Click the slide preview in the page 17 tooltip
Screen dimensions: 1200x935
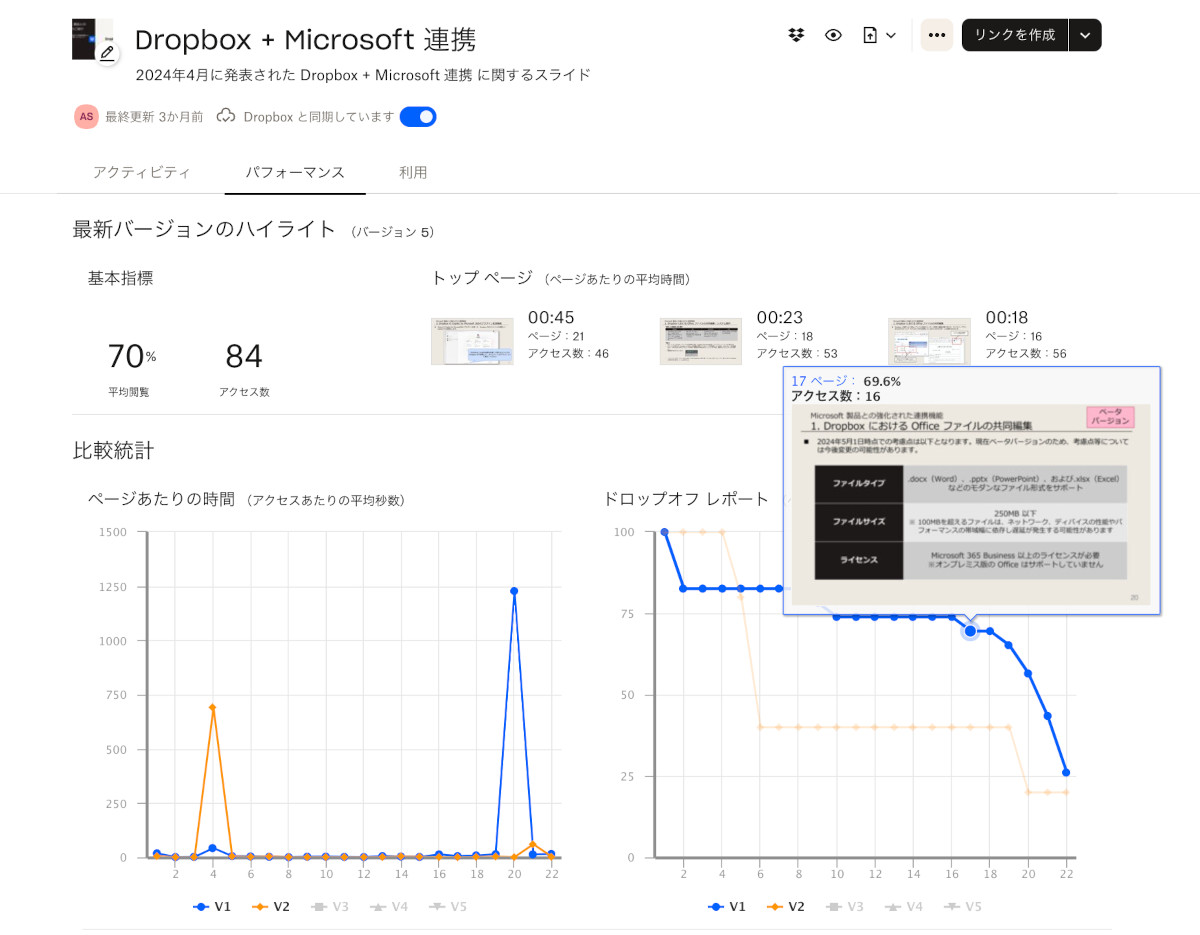point(970,504)
